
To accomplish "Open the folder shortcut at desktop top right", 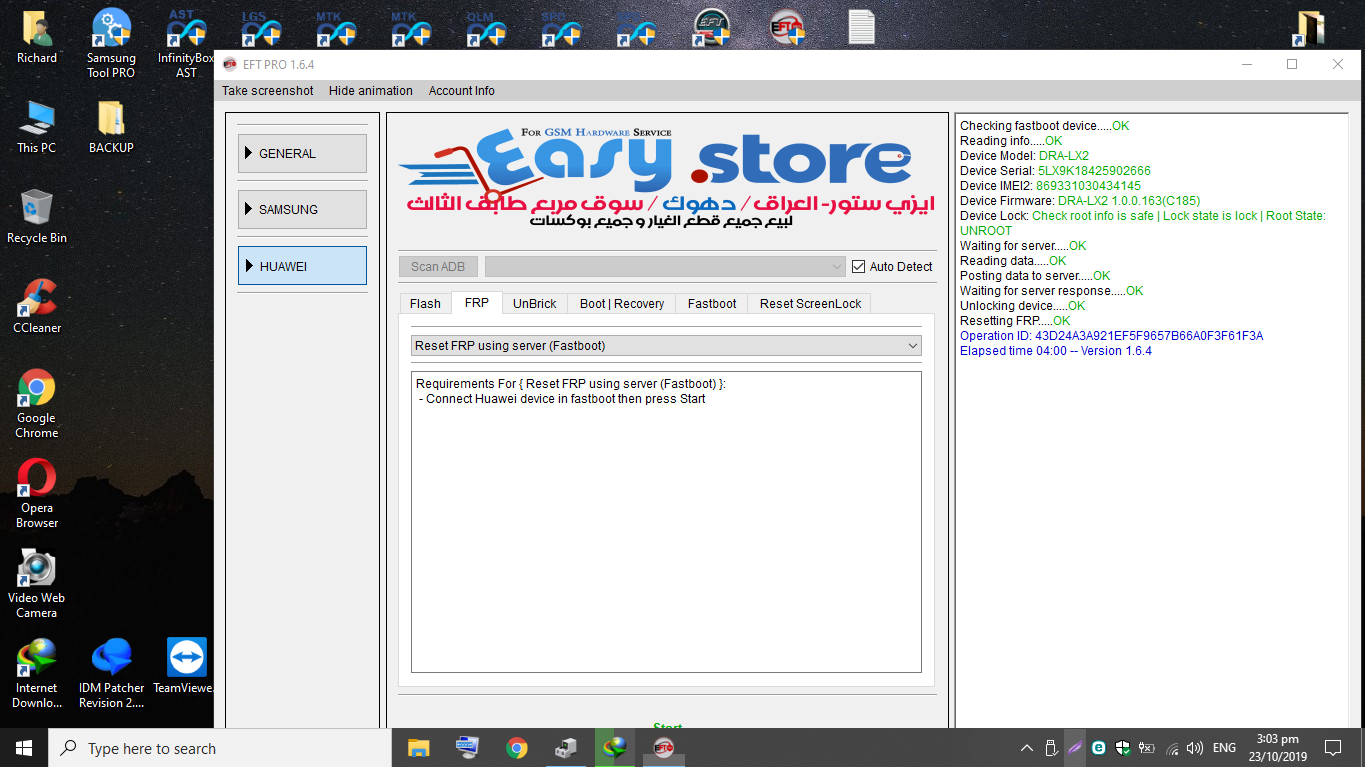I will [x=1310, y=27].
